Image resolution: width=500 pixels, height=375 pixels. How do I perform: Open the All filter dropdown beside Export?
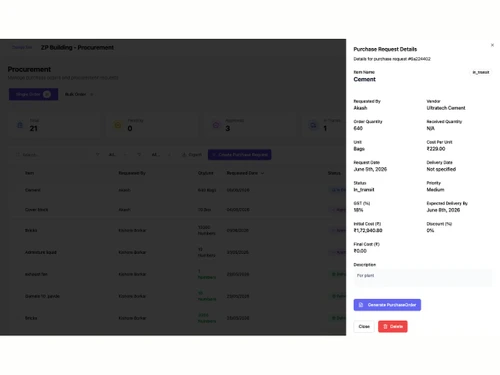(156, 155)
